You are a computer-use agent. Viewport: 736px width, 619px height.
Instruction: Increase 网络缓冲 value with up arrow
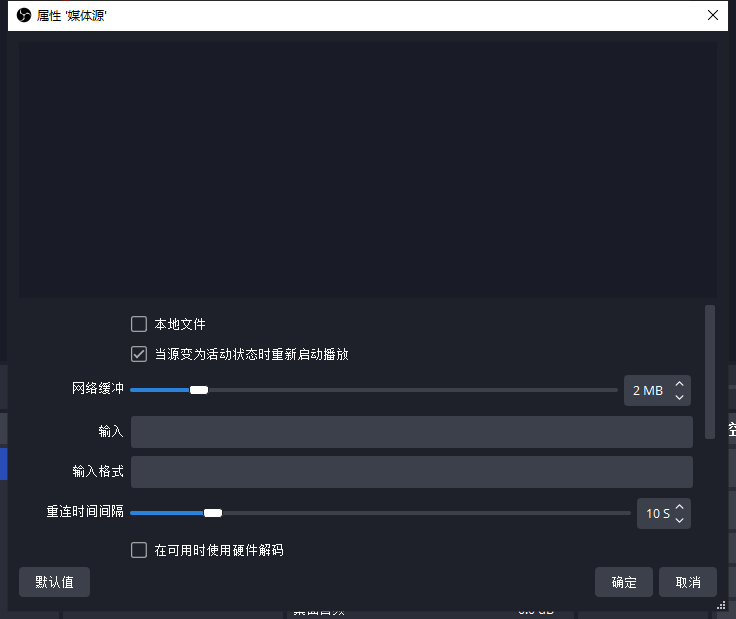(x=680, y=384)
